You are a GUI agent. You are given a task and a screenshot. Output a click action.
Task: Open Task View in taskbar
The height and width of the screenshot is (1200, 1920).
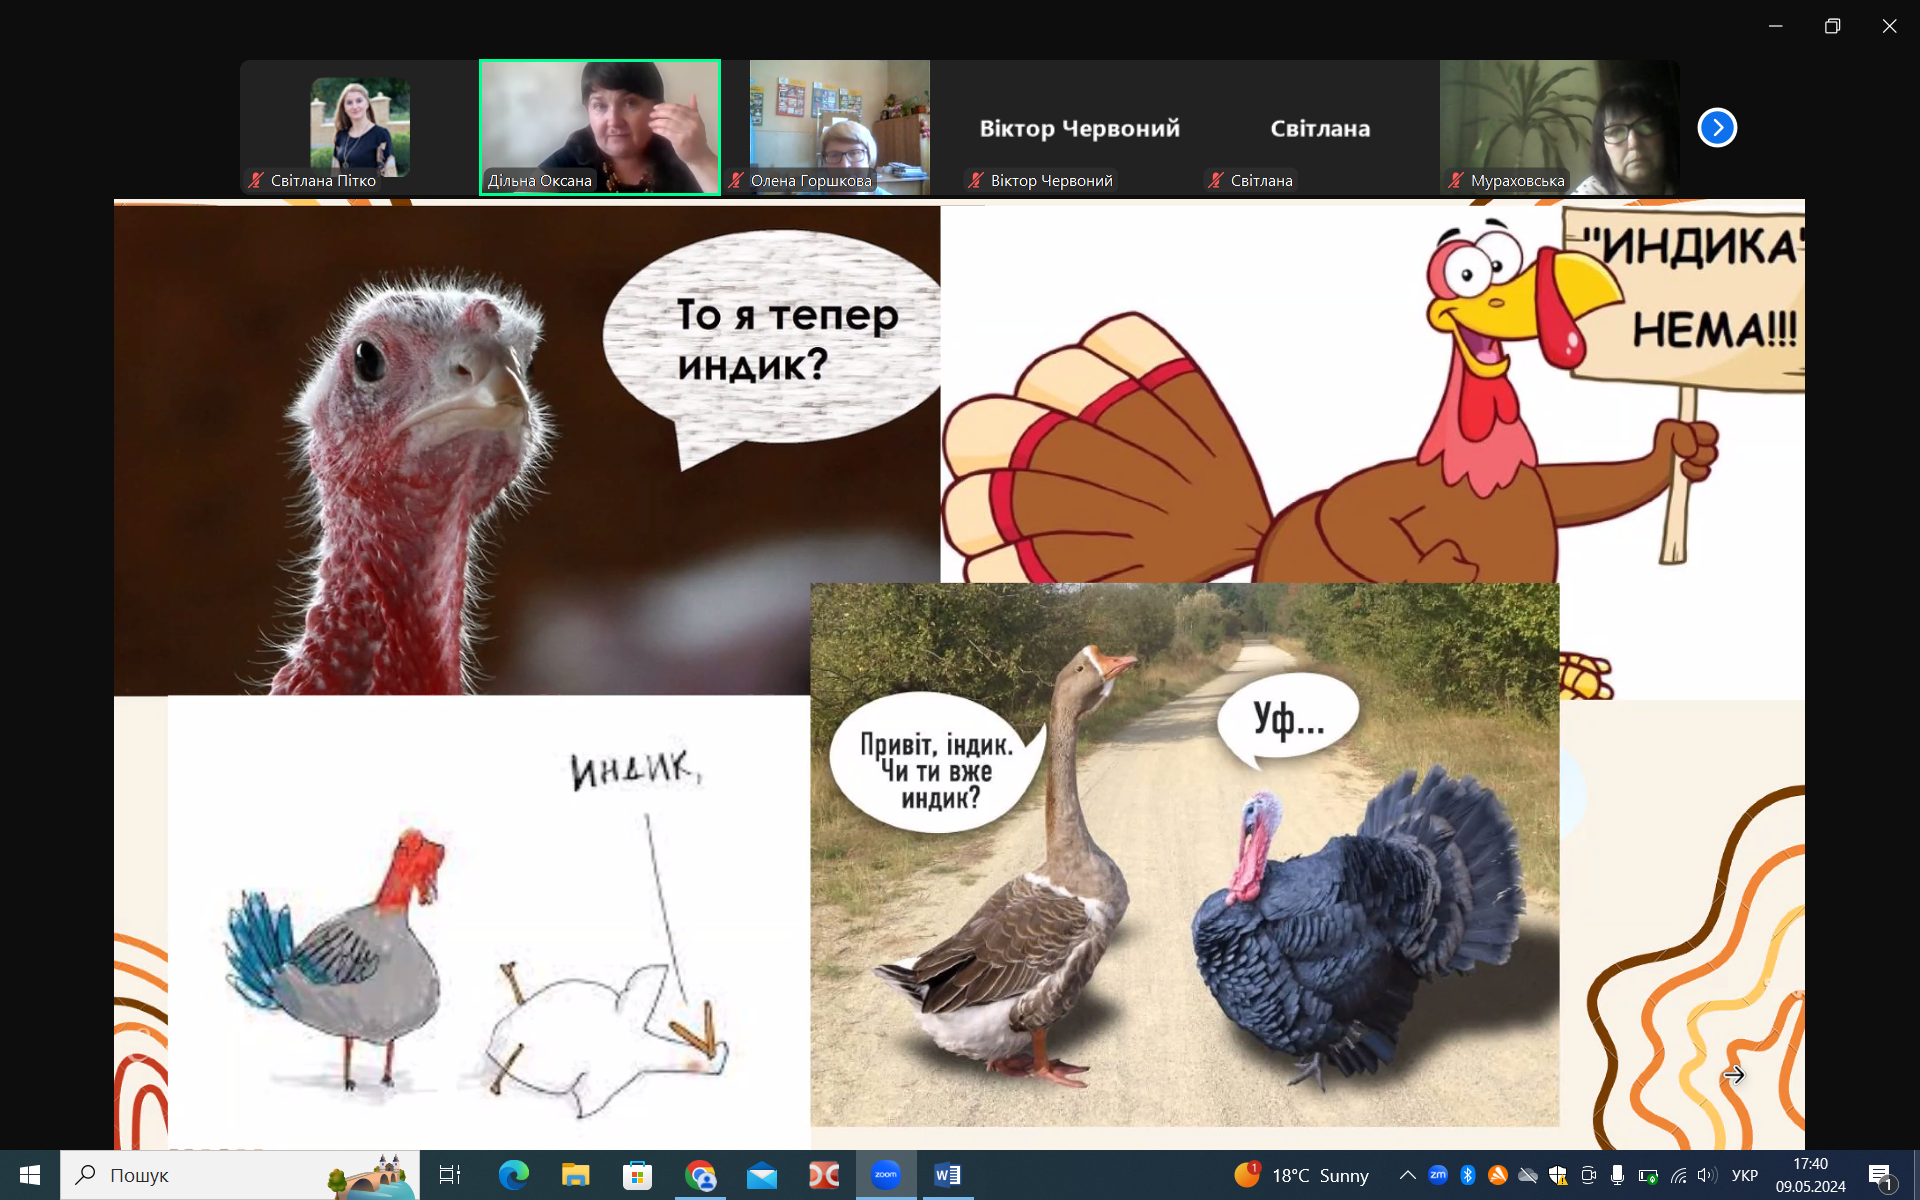450,1175
